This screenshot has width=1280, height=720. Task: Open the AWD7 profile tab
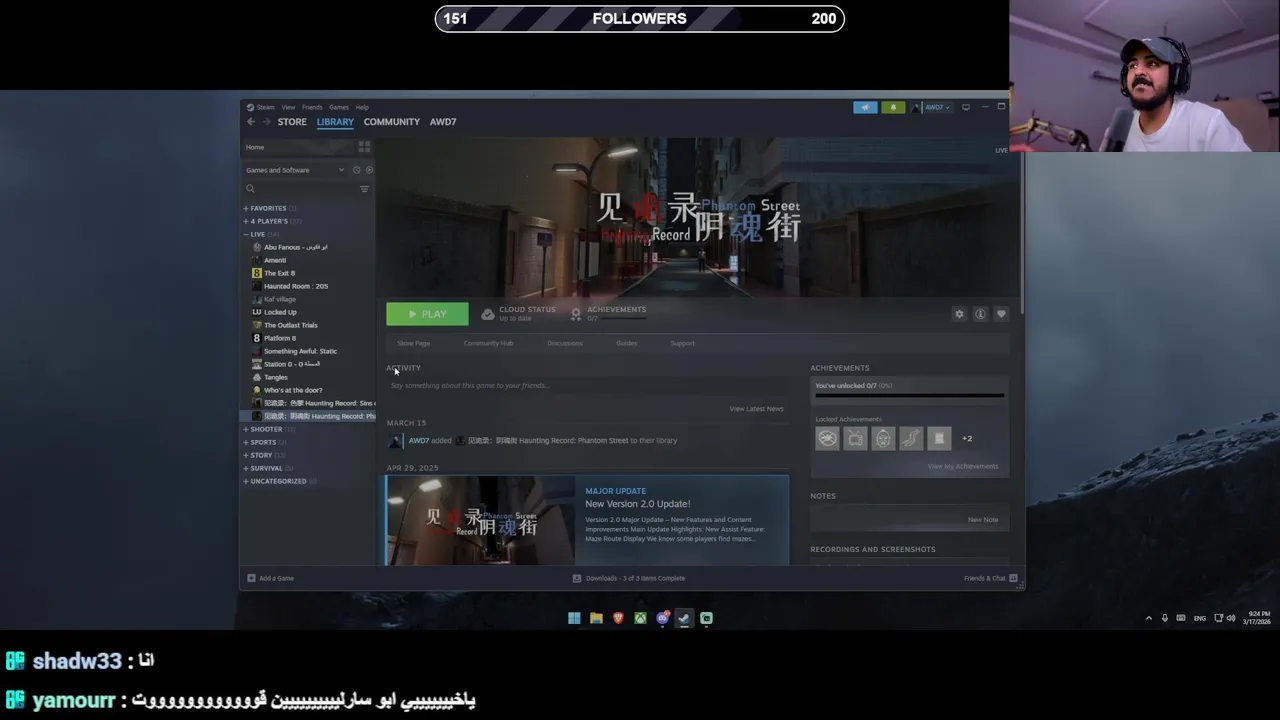pos(443,122)
